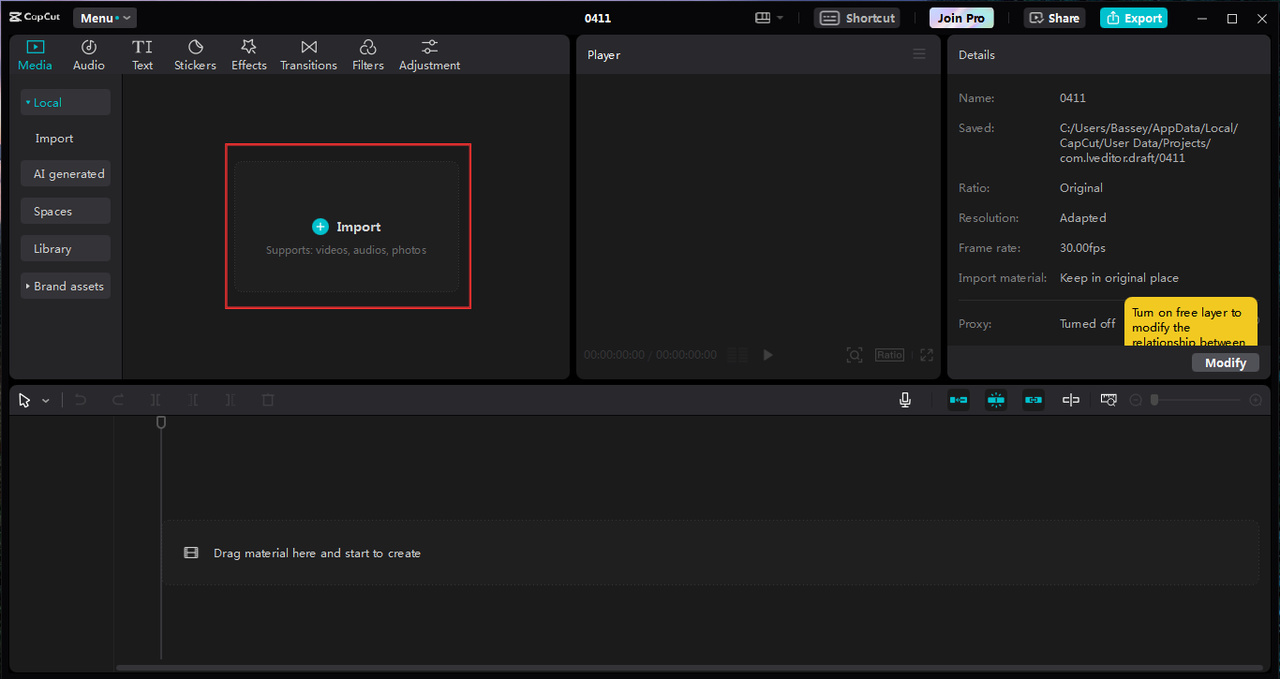Open the Audio tab

click(89, 55)
